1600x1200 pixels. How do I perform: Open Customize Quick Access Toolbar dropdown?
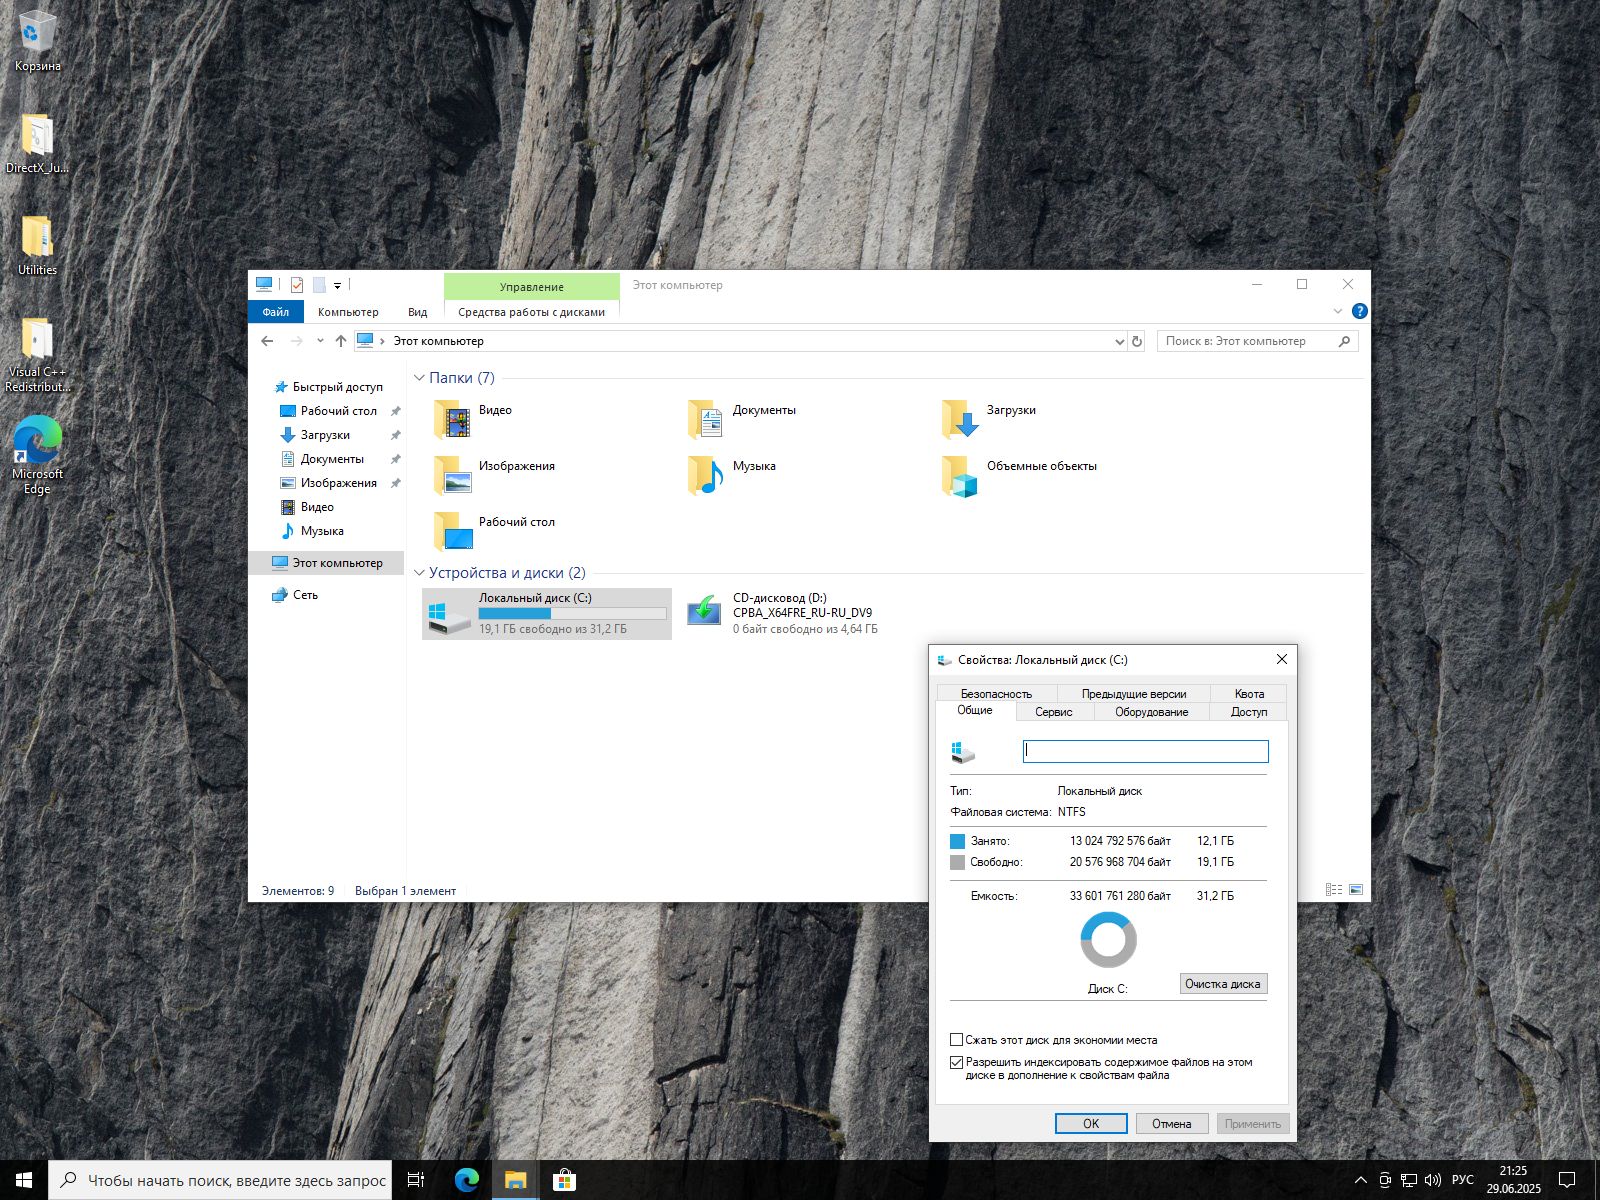point(337,286)
